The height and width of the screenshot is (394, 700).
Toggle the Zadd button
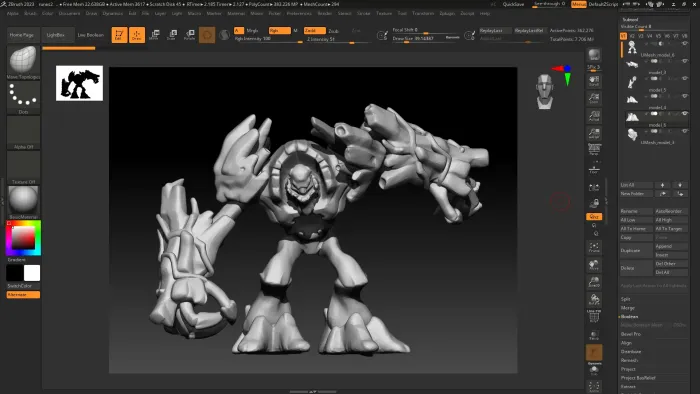tap(315, 30)
